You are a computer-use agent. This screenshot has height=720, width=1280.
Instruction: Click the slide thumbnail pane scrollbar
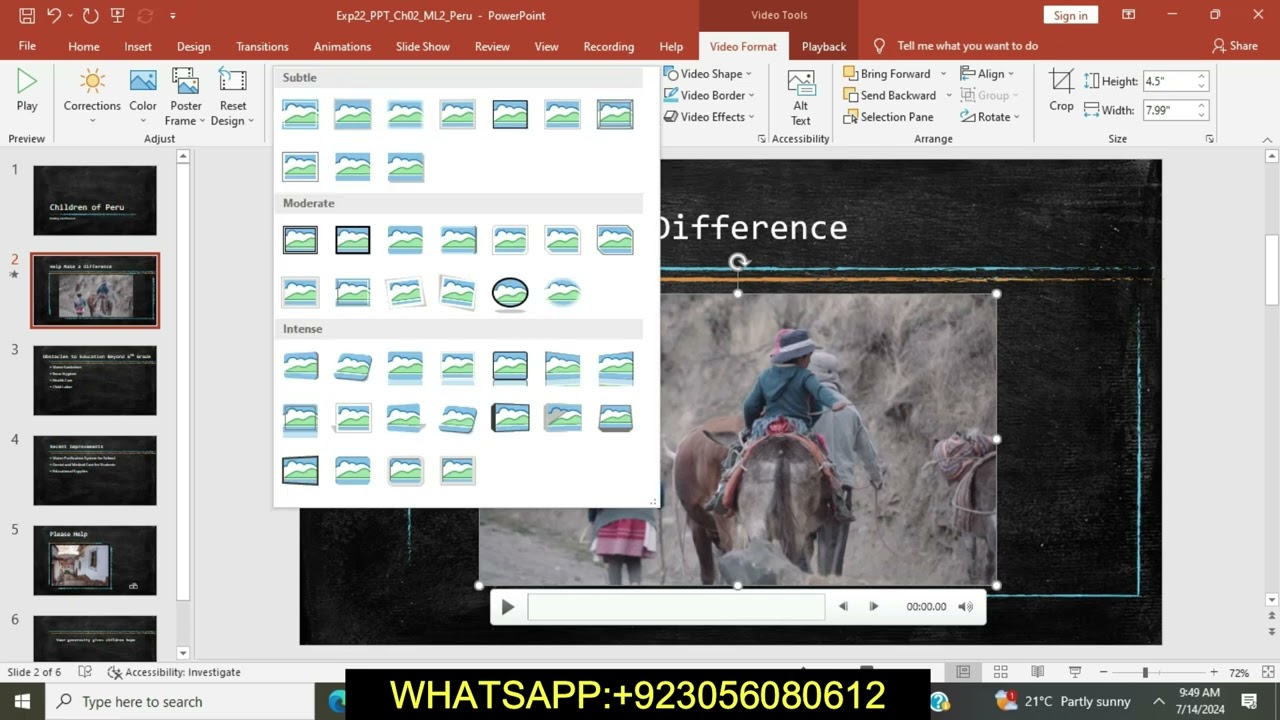183,404
